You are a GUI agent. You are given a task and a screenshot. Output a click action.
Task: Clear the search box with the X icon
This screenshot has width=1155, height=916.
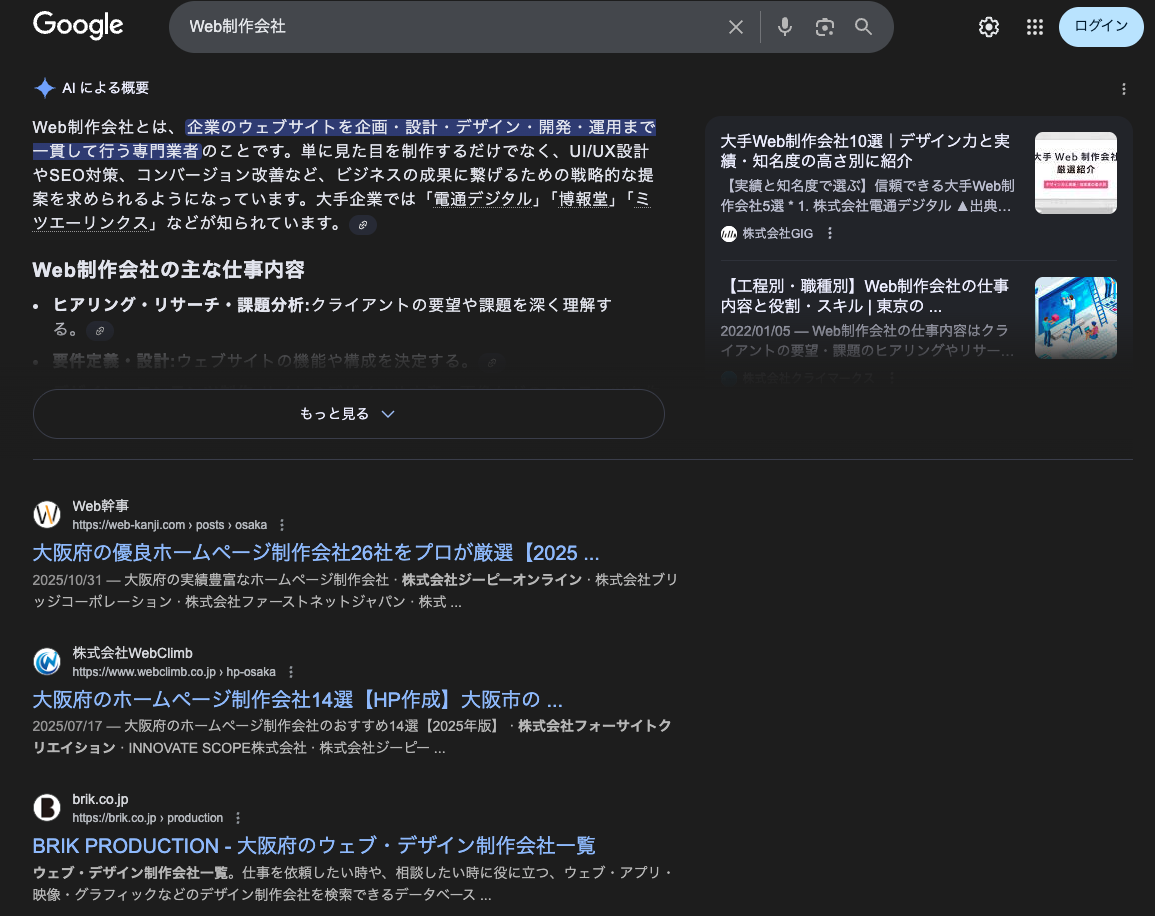(736, 27)
